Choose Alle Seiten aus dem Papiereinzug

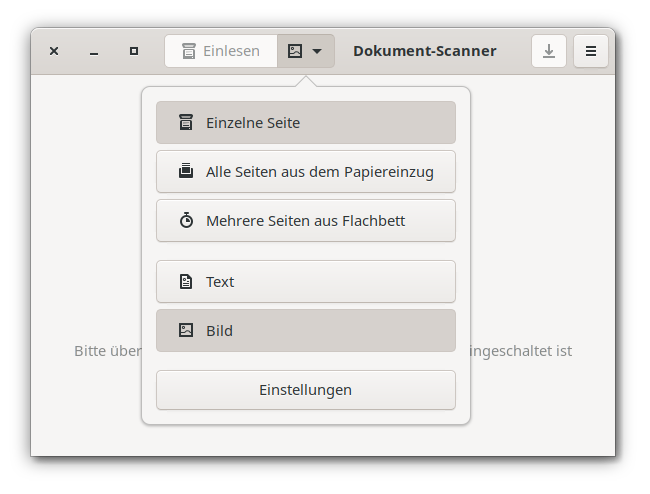(x=305, y=171)
